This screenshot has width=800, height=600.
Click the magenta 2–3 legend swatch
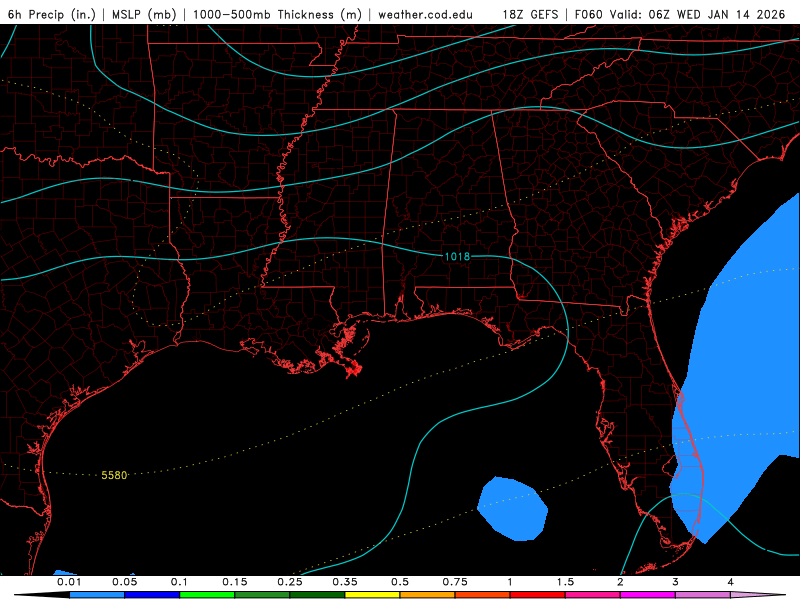[x=648, y=595]
